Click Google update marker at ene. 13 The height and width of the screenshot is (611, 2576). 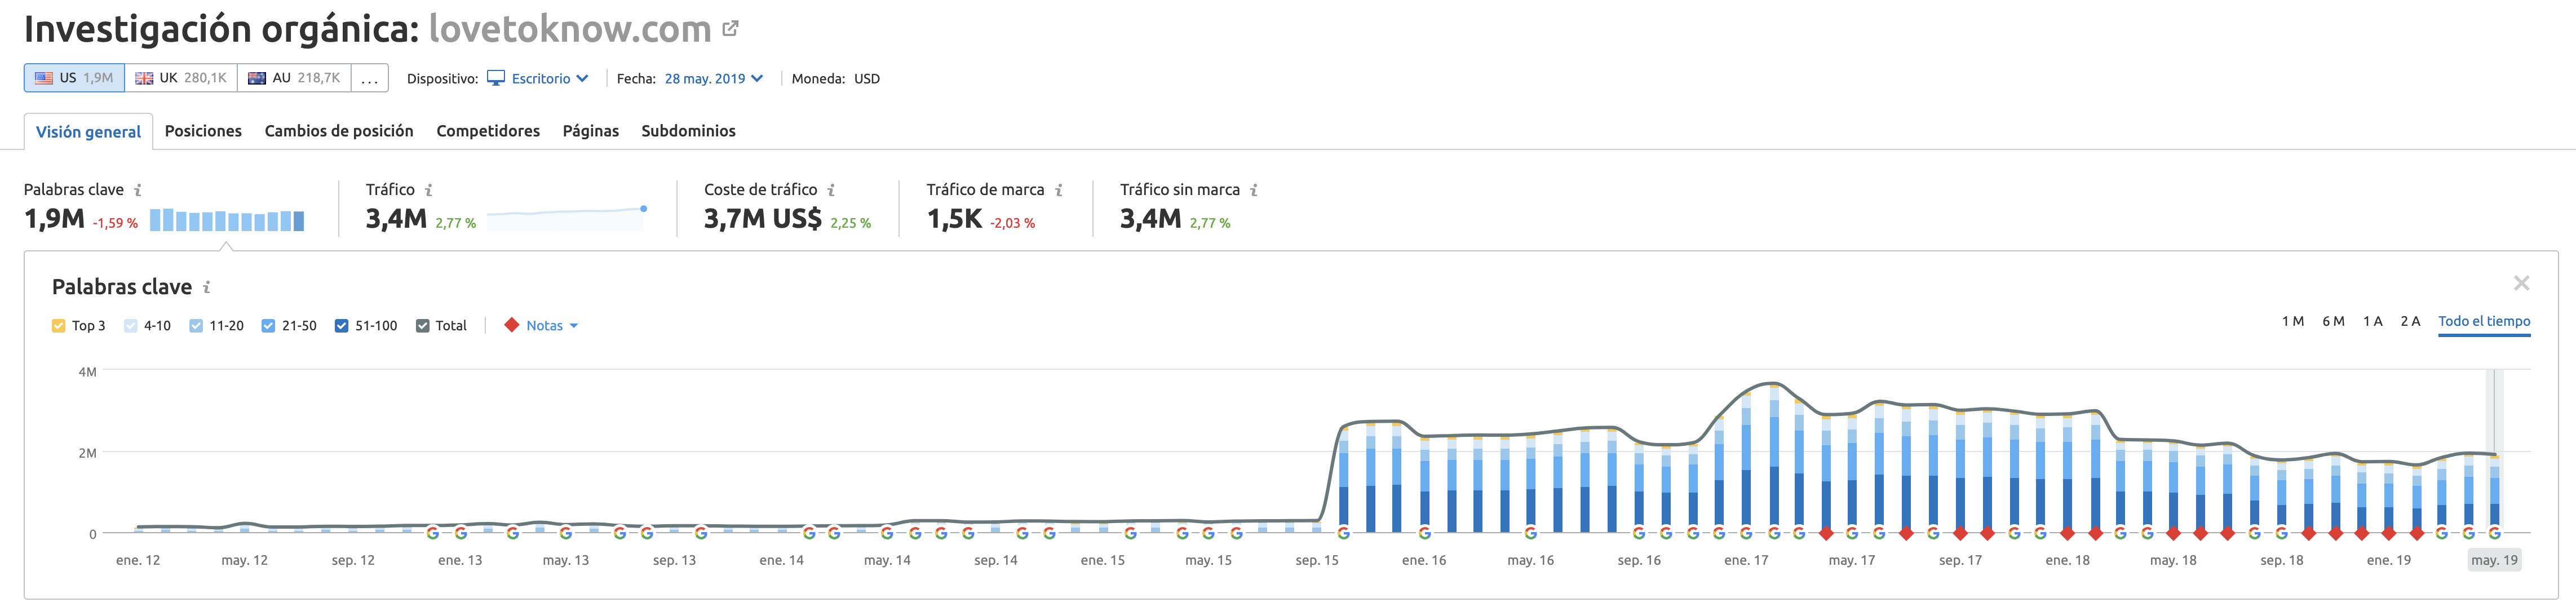[460, 533]
